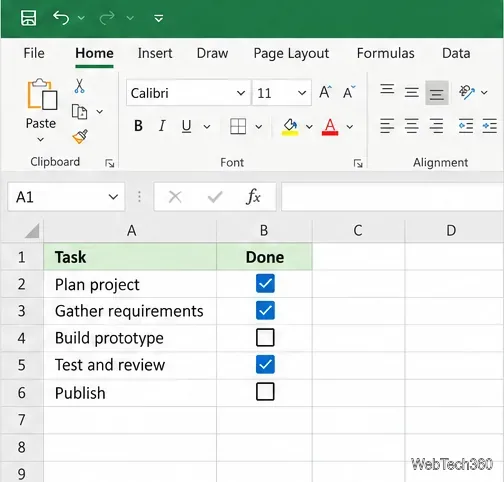Viewport: 504px width, 482px height.
Task: Click inside the formula bar field
Action: (x=392, y=197)
